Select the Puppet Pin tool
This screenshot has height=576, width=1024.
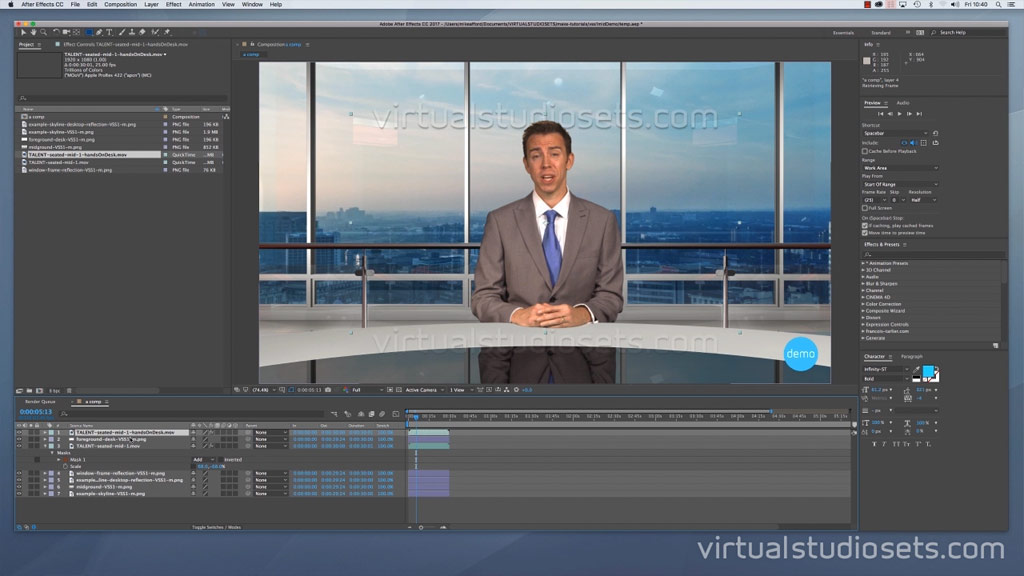coord(167,32)
